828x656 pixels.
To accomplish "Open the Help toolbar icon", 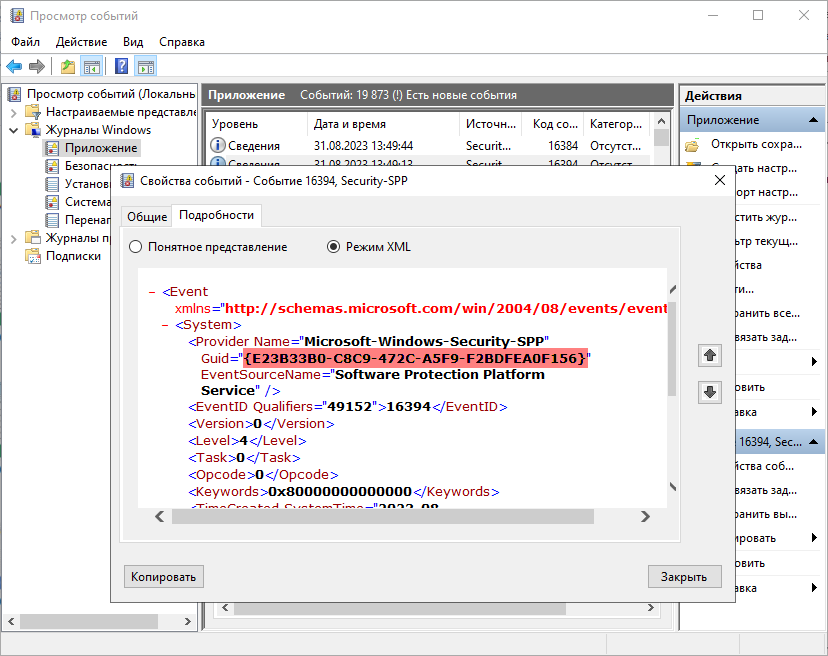I will [121, 67].
